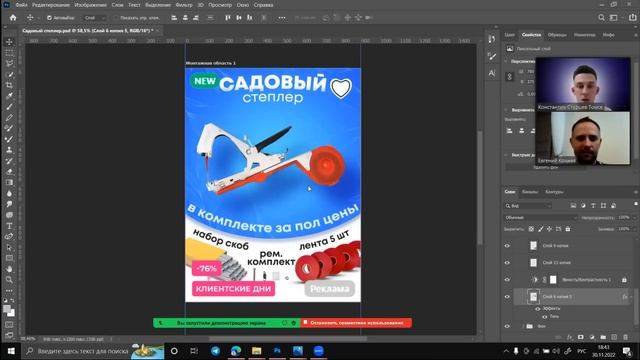Image resolution: width=640 pixels, height=360 pixels.
Task: Switch to the Образцы tab
Action: click(557, 35)
